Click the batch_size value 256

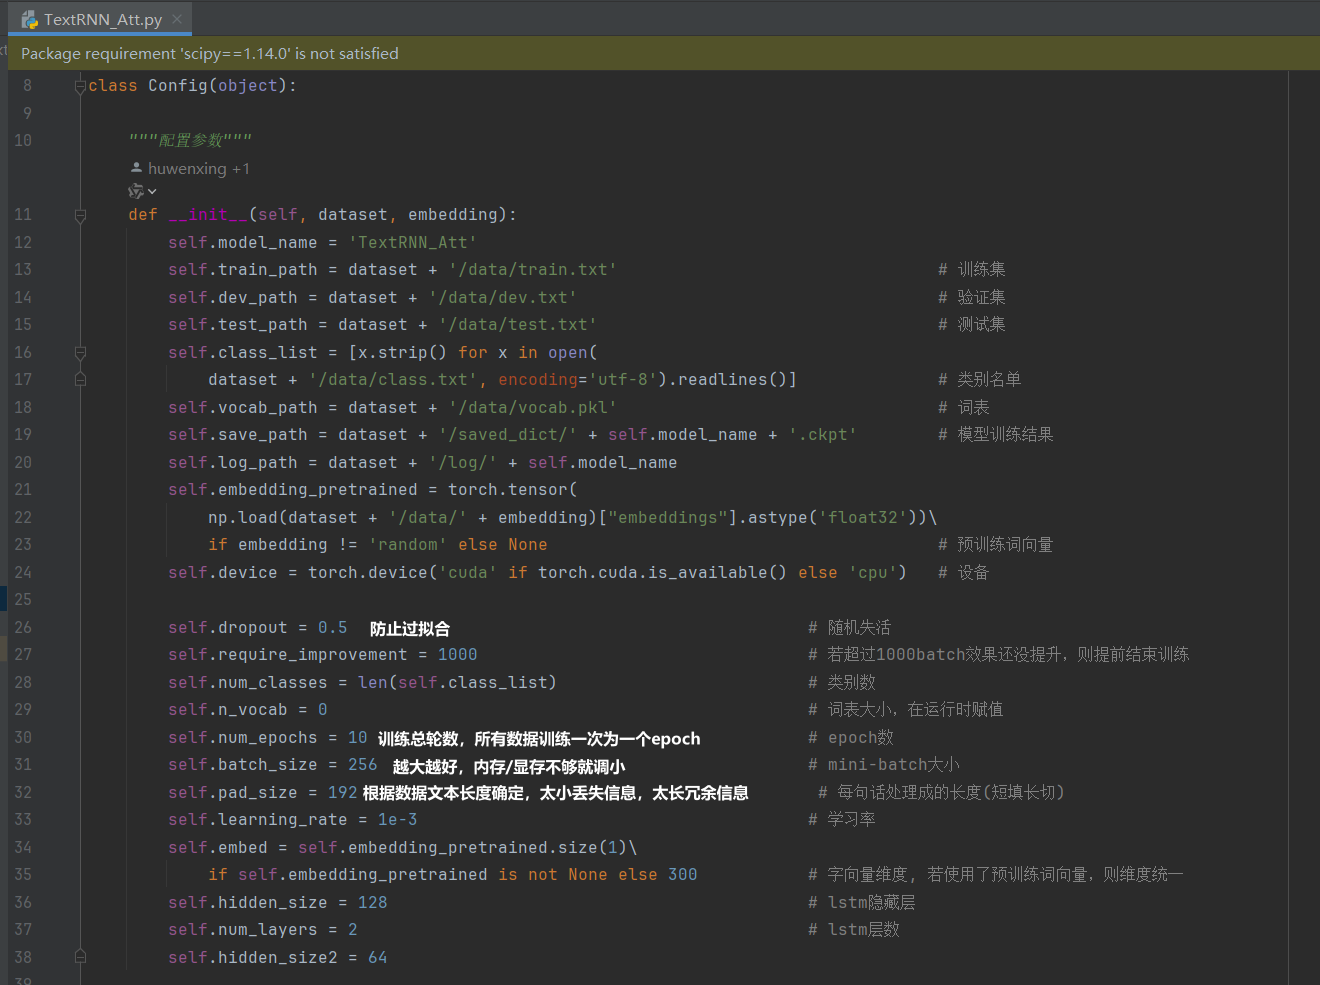point(362,765)
